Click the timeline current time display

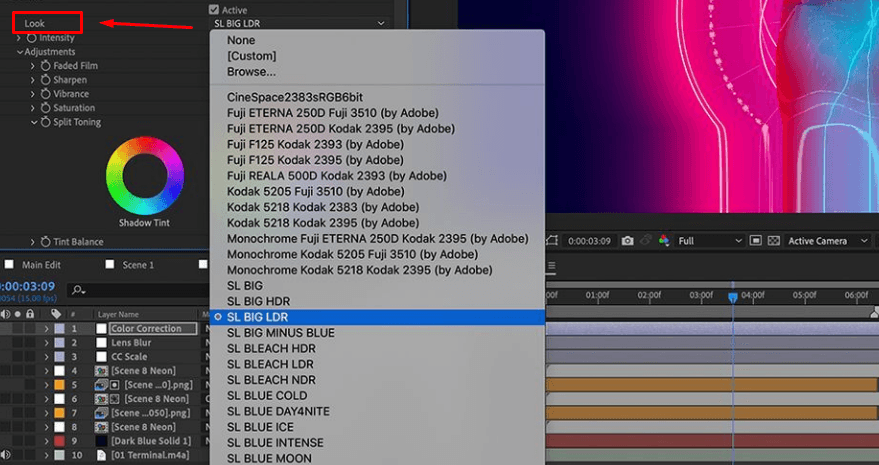pyautogui.click(x=27, y=287)
